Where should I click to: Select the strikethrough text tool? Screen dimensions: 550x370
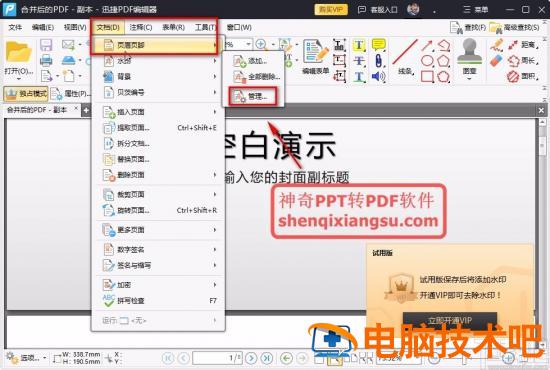click(359, 61)
